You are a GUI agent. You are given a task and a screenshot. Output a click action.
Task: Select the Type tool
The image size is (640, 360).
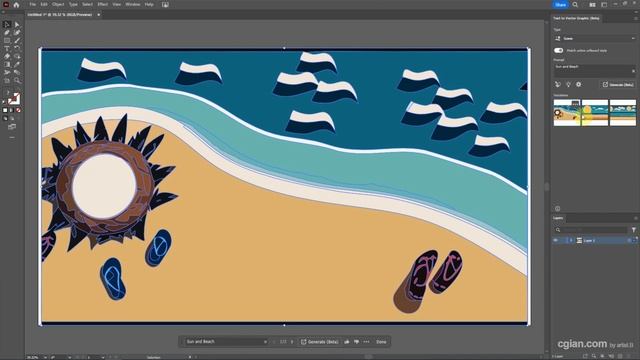[x=7, y=49]
